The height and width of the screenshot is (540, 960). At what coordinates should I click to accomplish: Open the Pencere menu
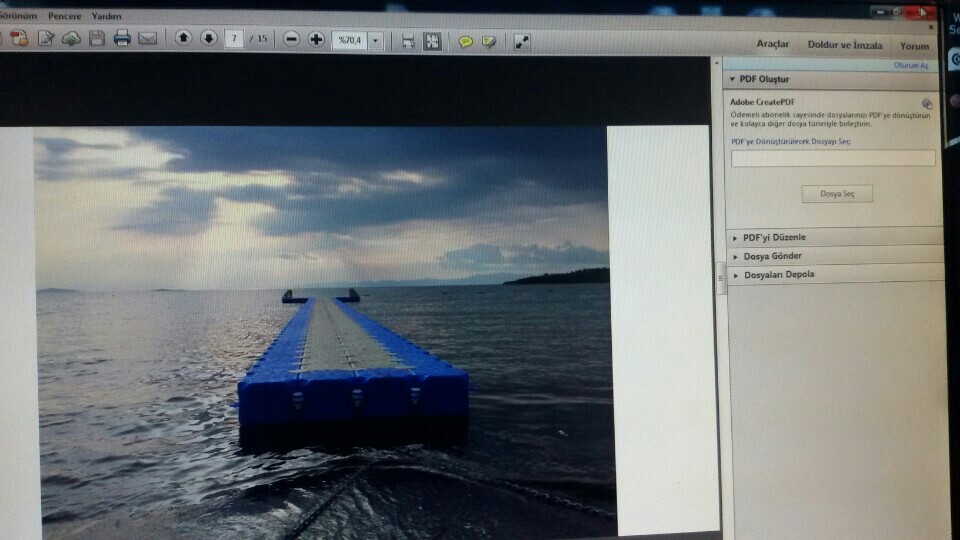tap(64, 16)
